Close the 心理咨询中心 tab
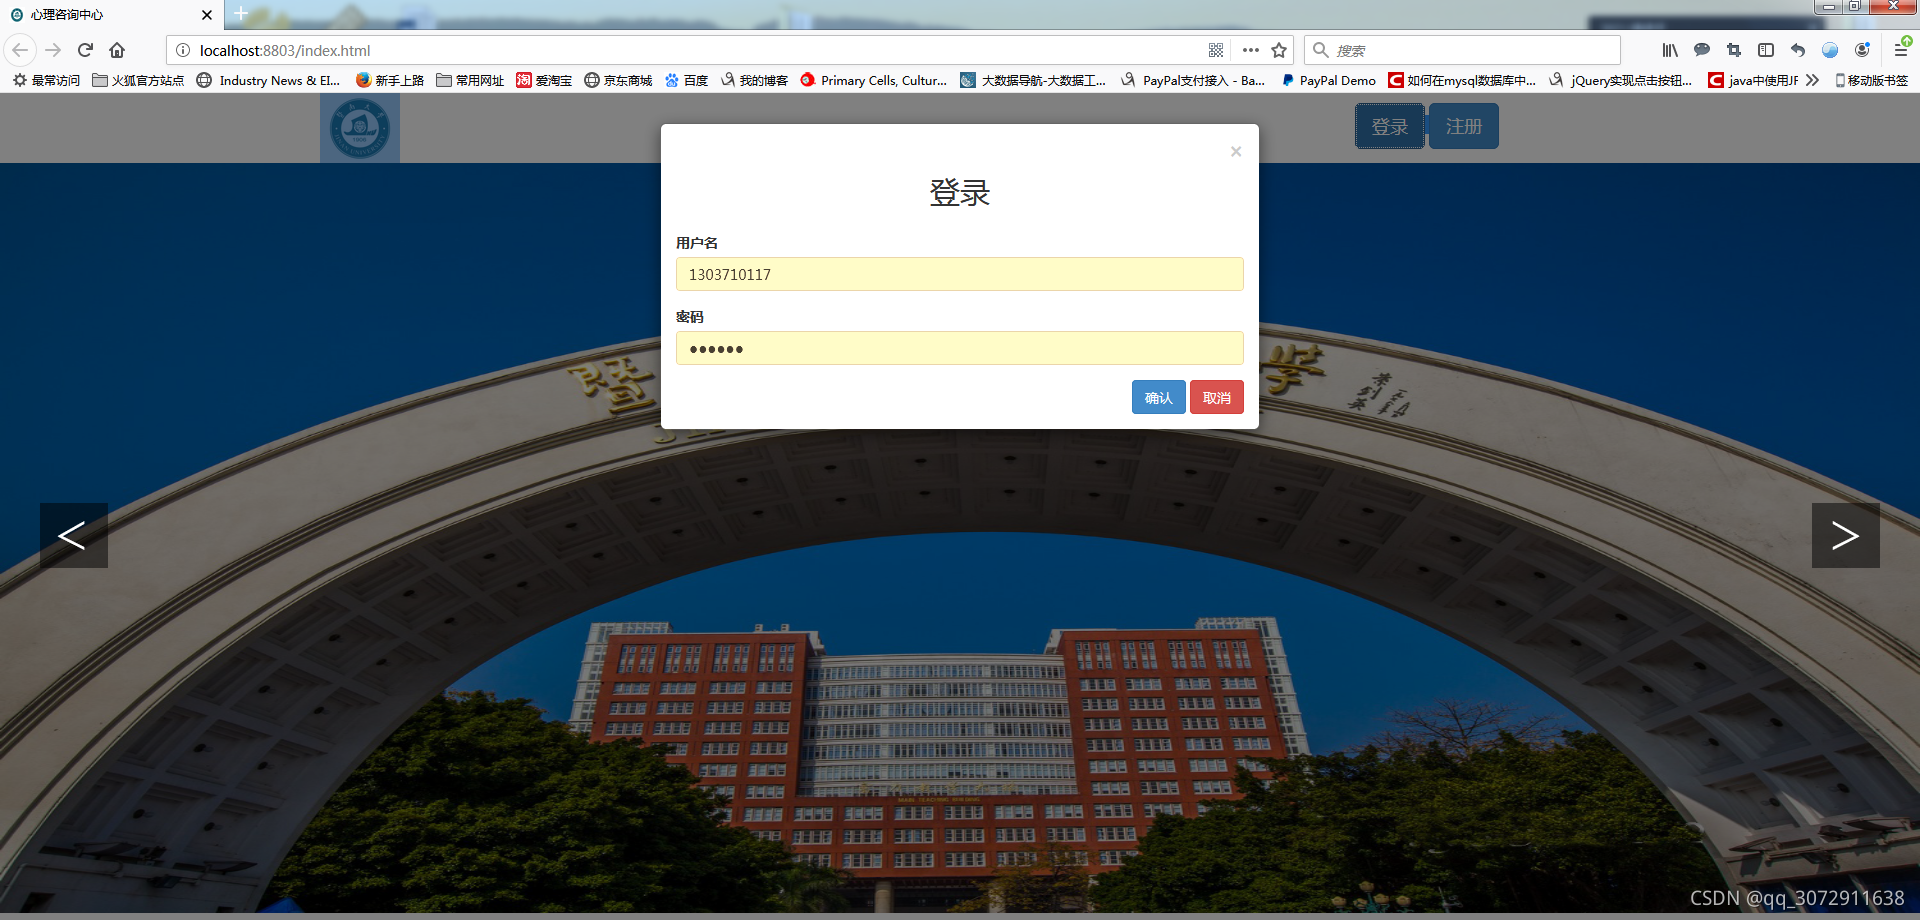The height and width of the screenshot is (920, 1920). click(207, 15)
